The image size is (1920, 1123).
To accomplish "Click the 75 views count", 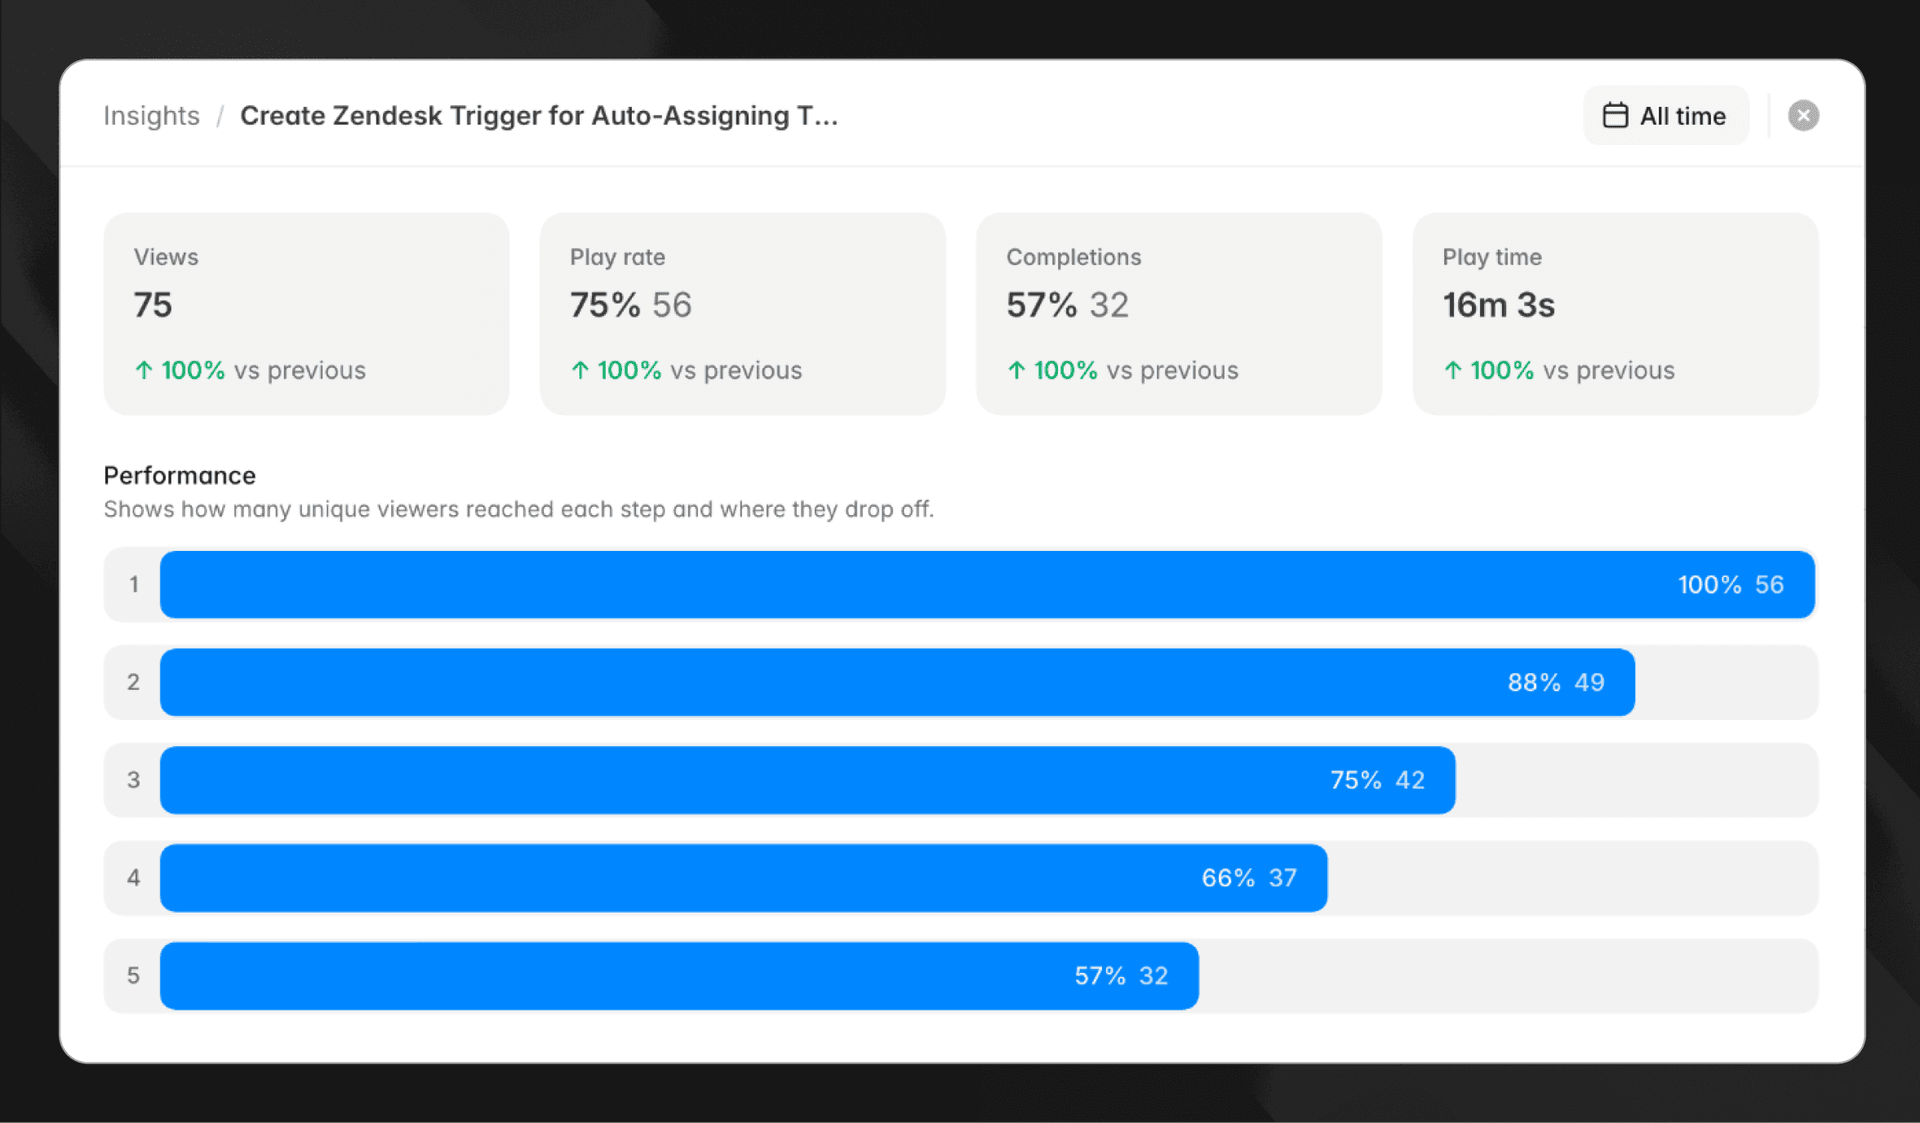I will click(153, 305).
